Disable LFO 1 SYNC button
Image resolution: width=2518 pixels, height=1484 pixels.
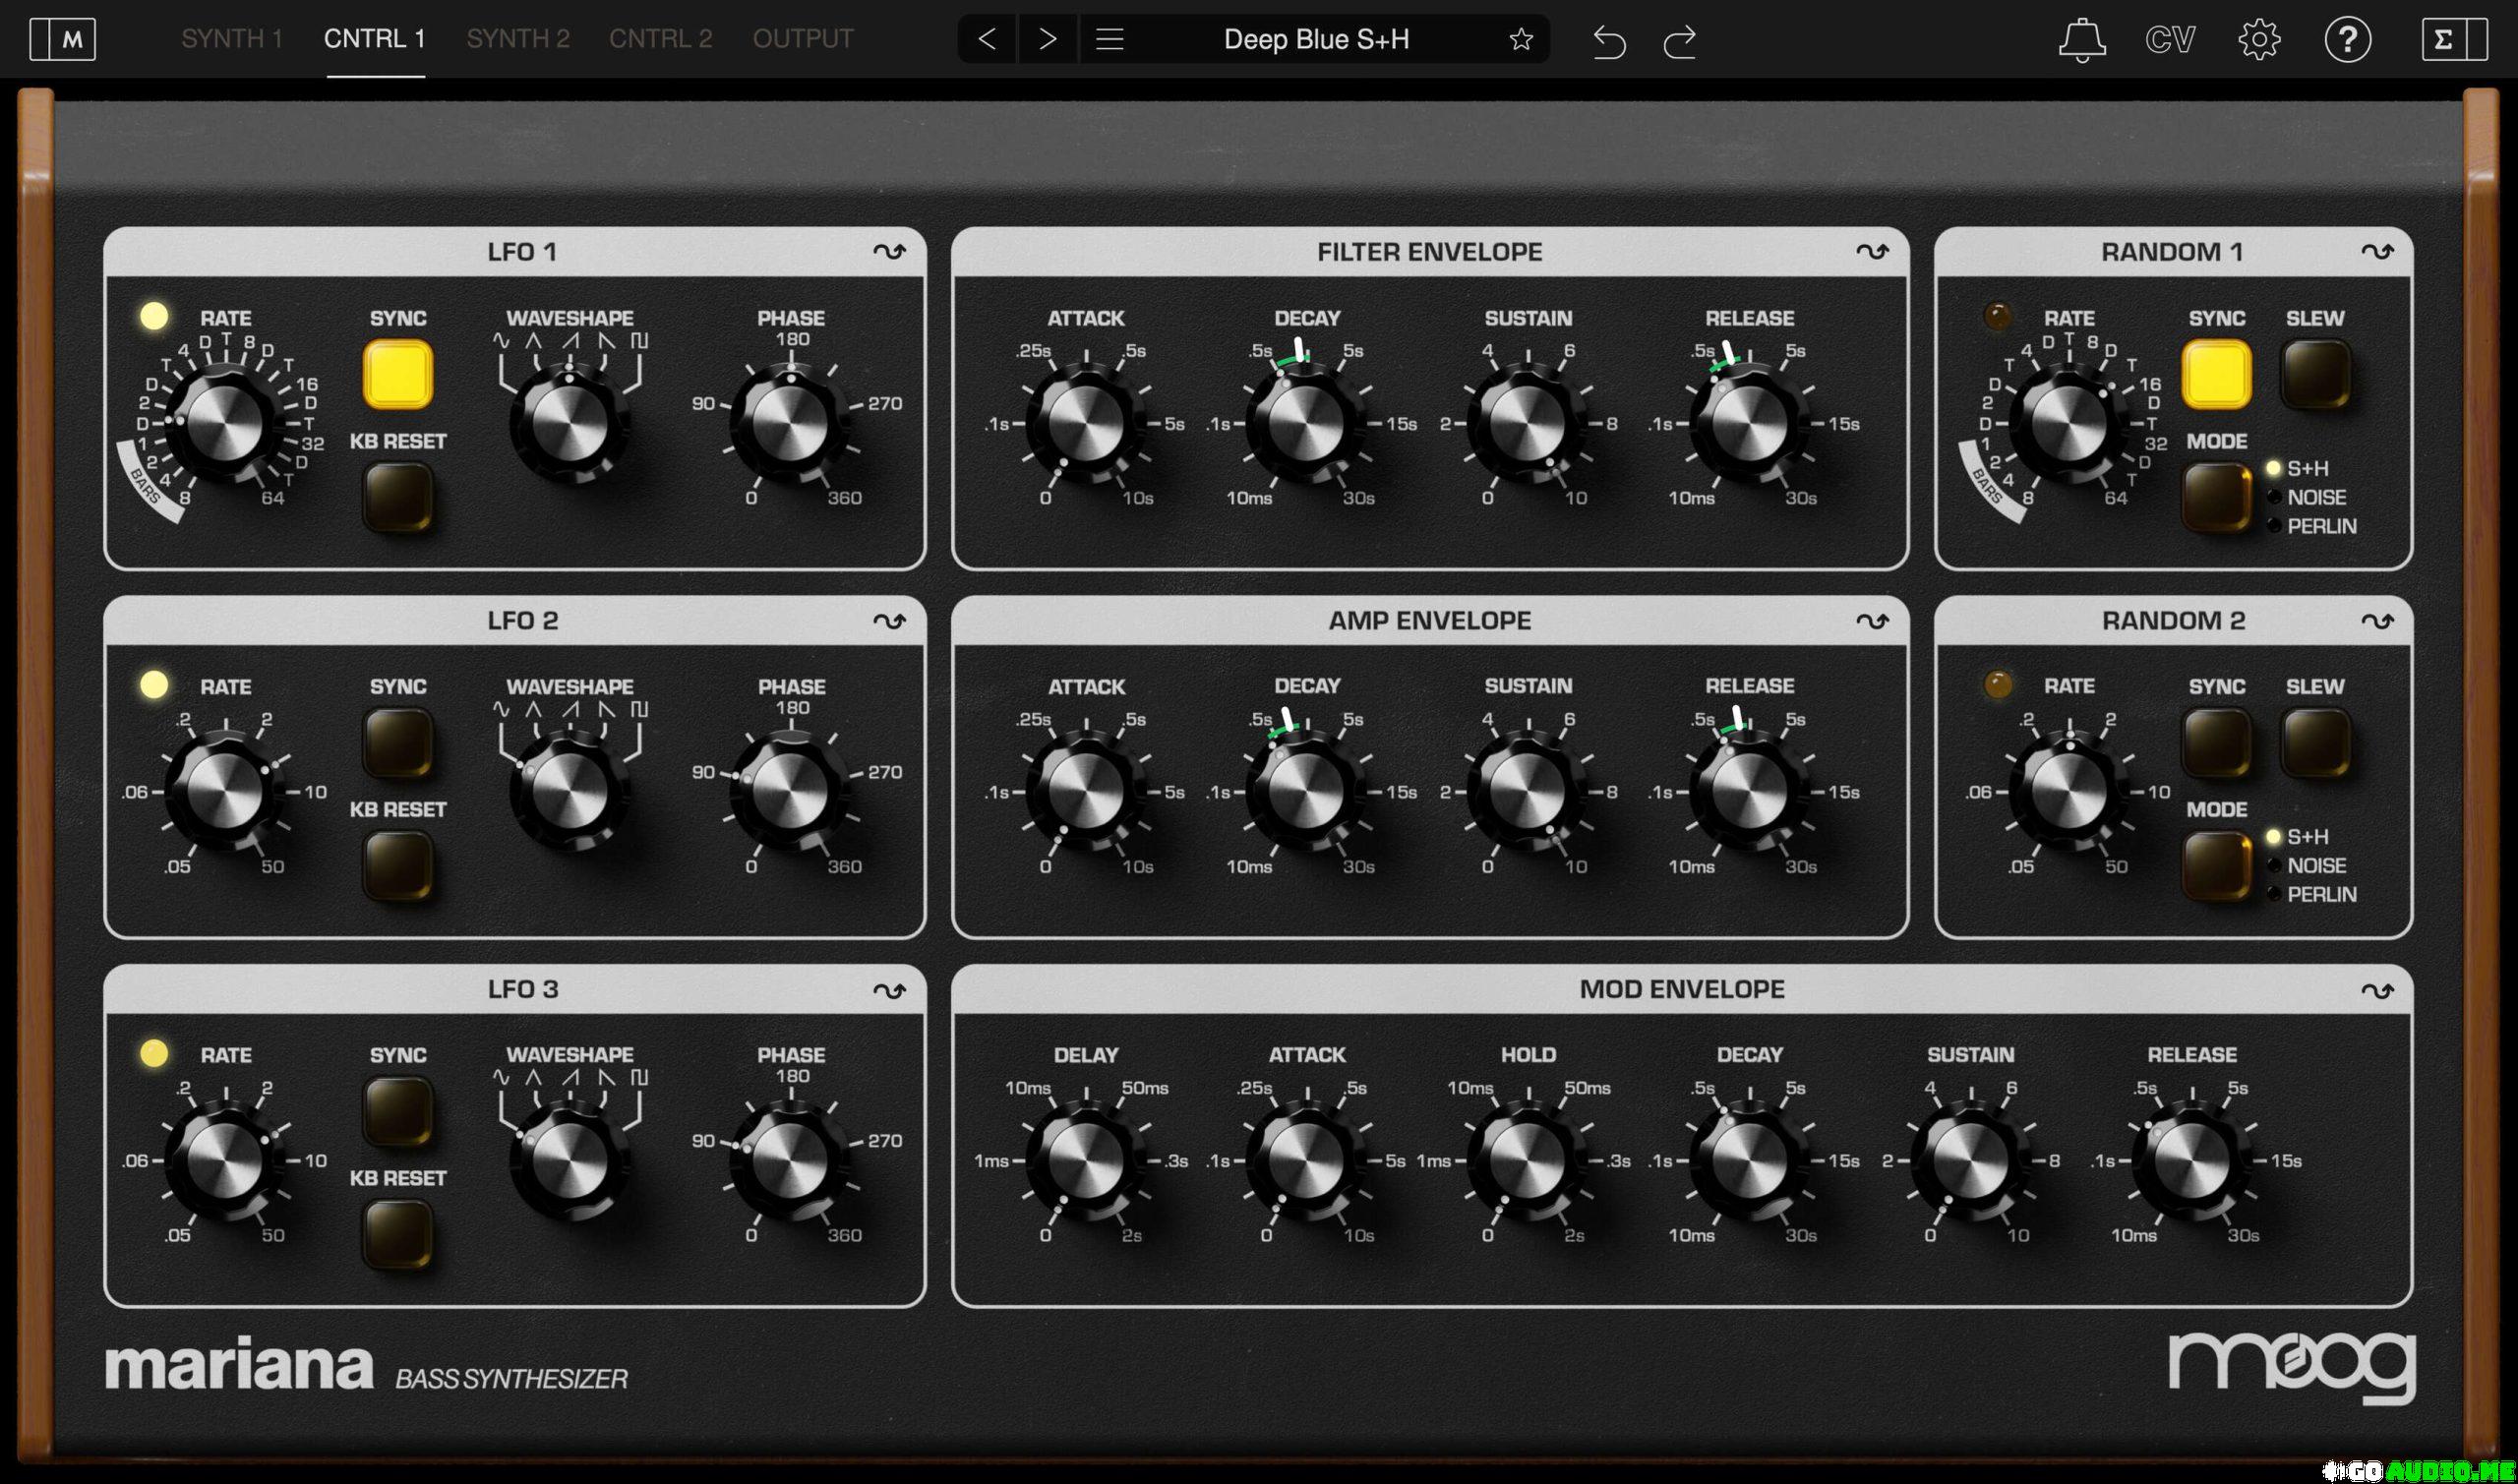(x=398, y=375)
